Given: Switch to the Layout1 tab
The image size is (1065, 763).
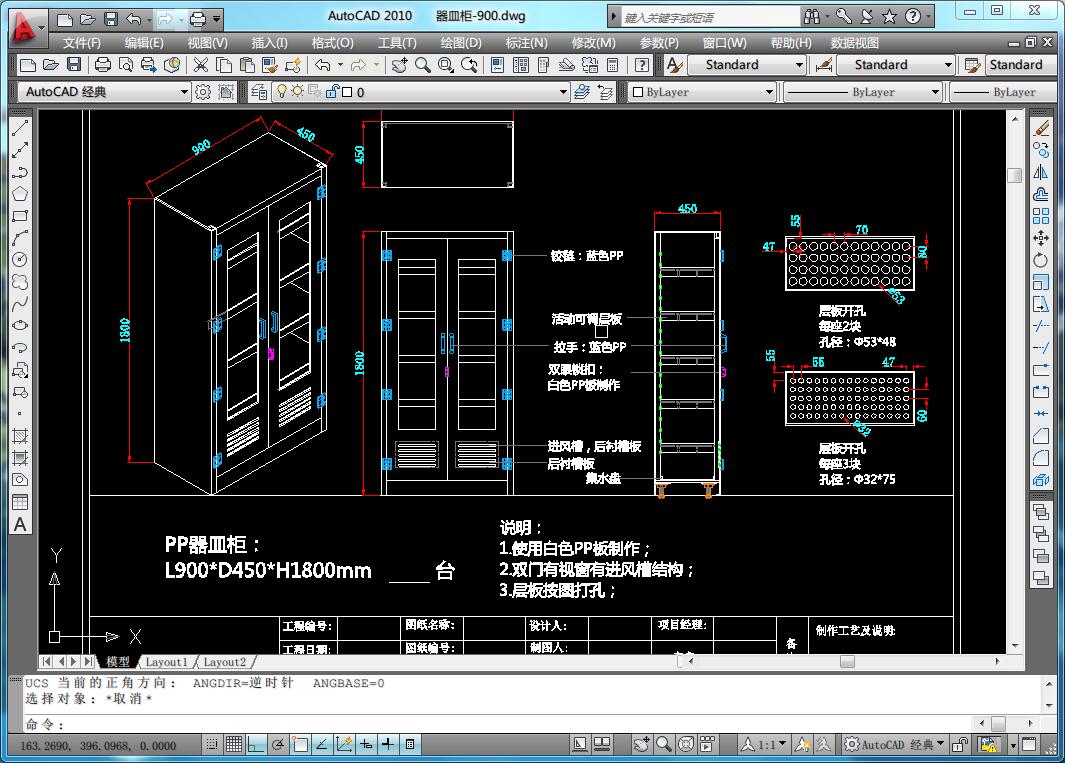Looking at the screenshot, I should point(166,662).
